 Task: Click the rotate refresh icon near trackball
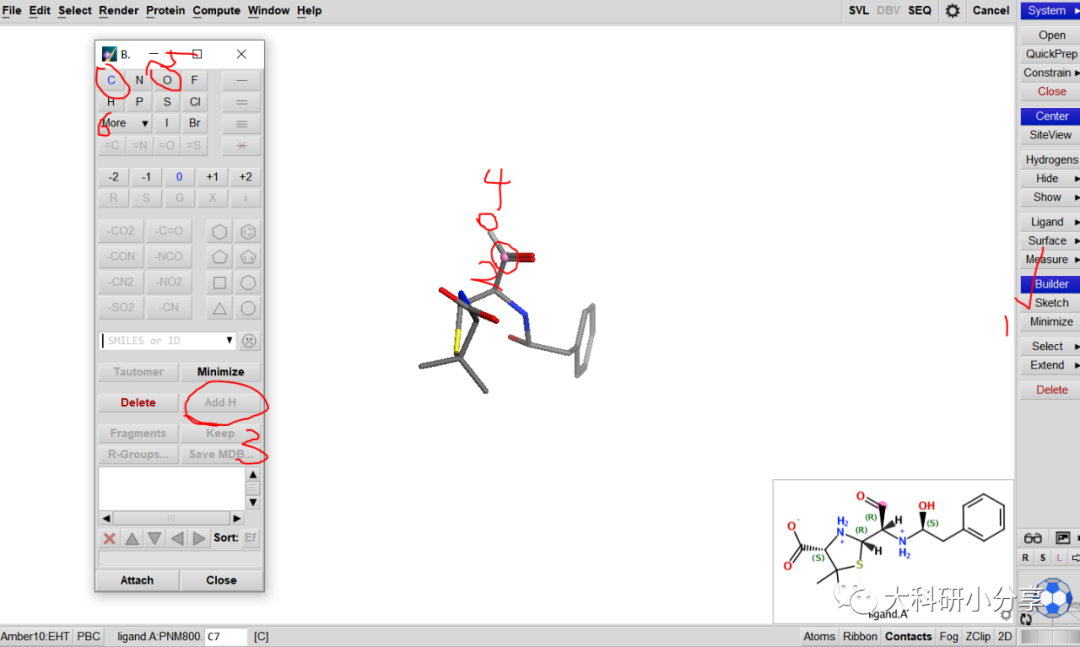(x=1026, y=619)
